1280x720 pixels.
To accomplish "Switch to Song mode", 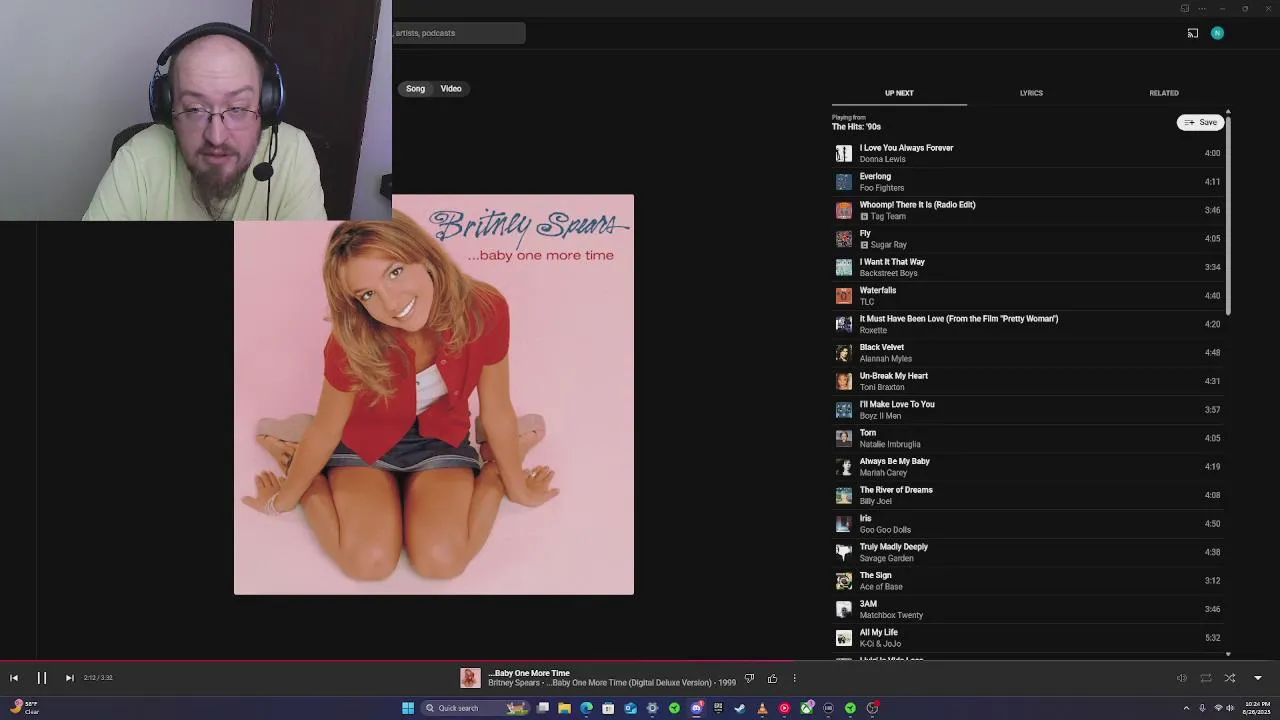I will (415, 89).
